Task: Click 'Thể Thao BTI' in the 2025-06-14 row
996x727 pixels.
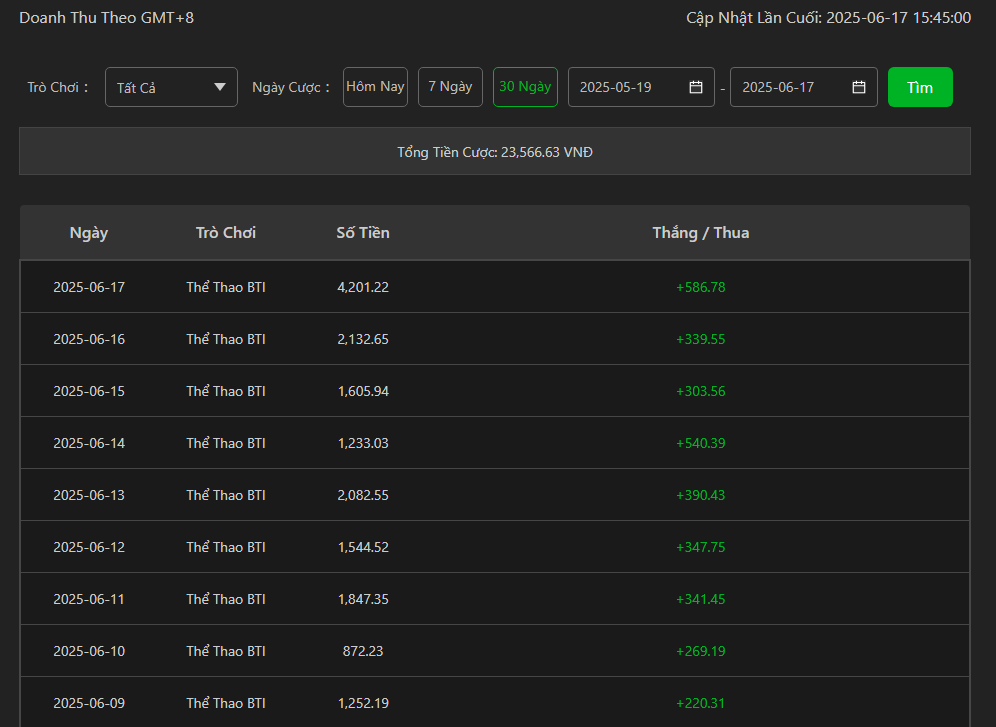Action: click(x=225, y=443)
